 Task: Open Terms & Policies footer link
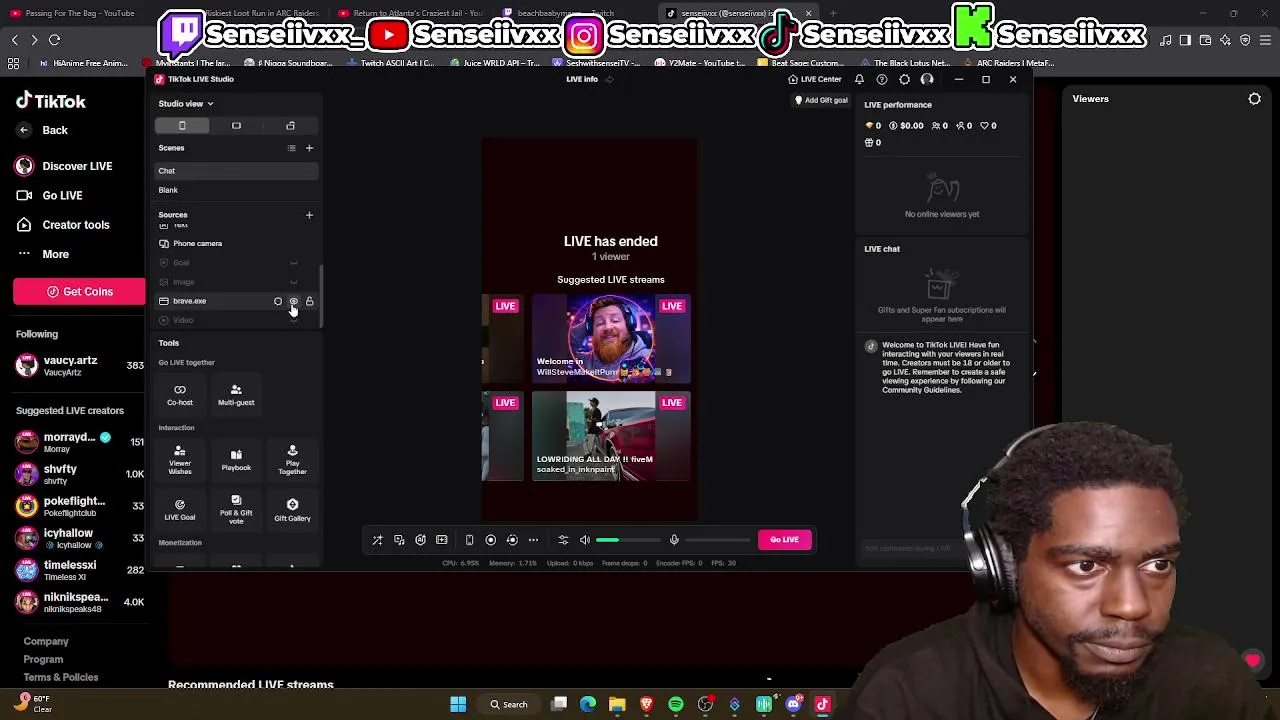[61, 677]
